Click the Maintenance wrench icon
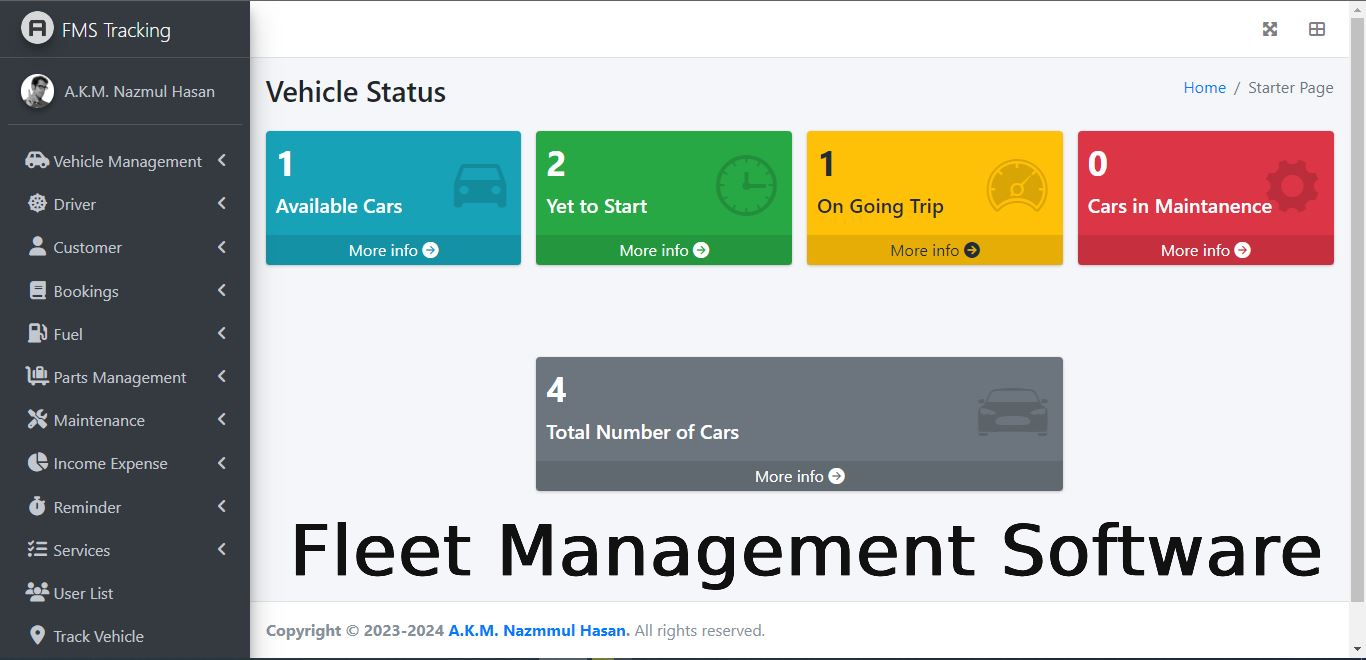This screenshot has width=1366, height=660. point(37,420)
